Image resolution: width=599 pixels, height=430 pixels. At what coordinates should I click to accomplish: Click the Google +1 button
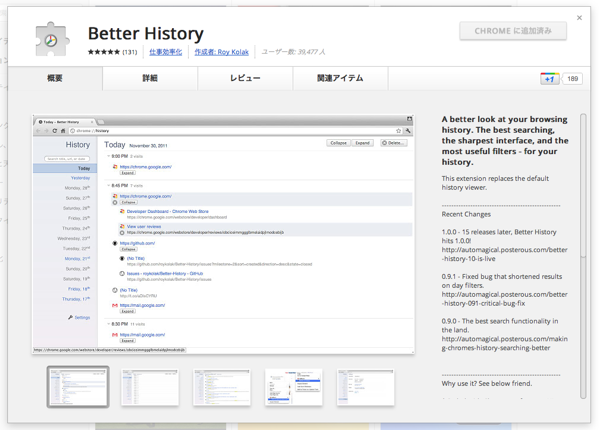pos(550,79)
